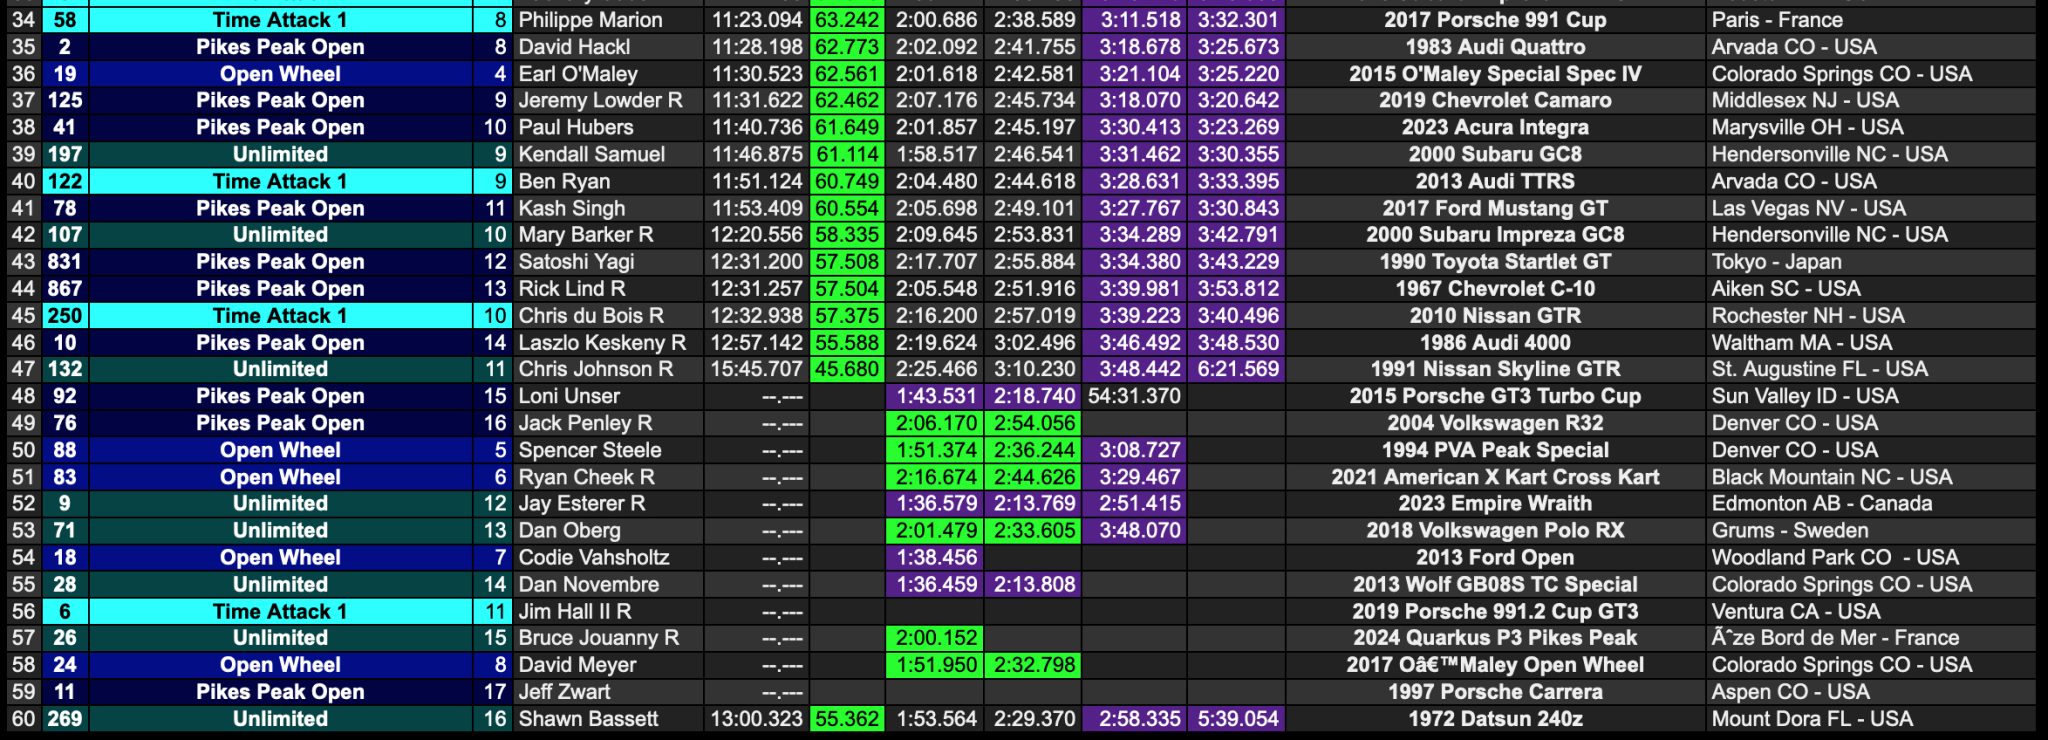The image size is (2048, 740).
Task: Click Earl O'Maley in the driver column
Action: coord(577,74)
